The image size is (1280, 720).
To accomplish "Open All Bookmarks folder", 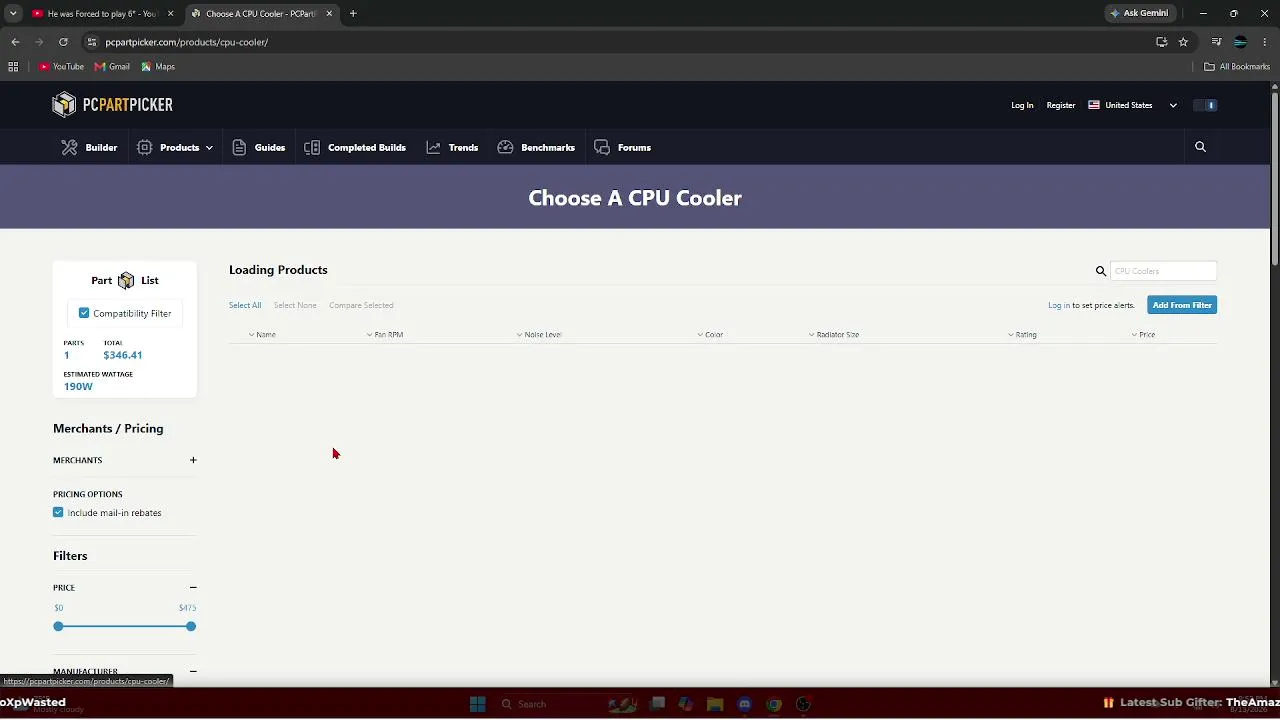I will (1237, 67).
